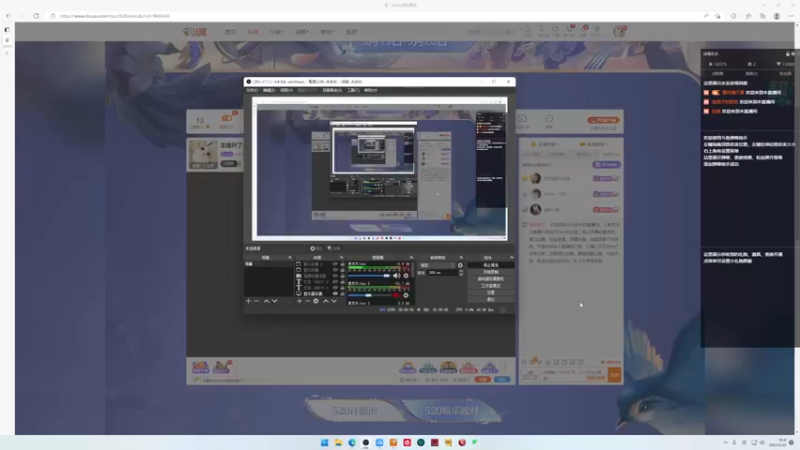Add a source with the plus icon in OBS Sources dock

tap(299, 301)
